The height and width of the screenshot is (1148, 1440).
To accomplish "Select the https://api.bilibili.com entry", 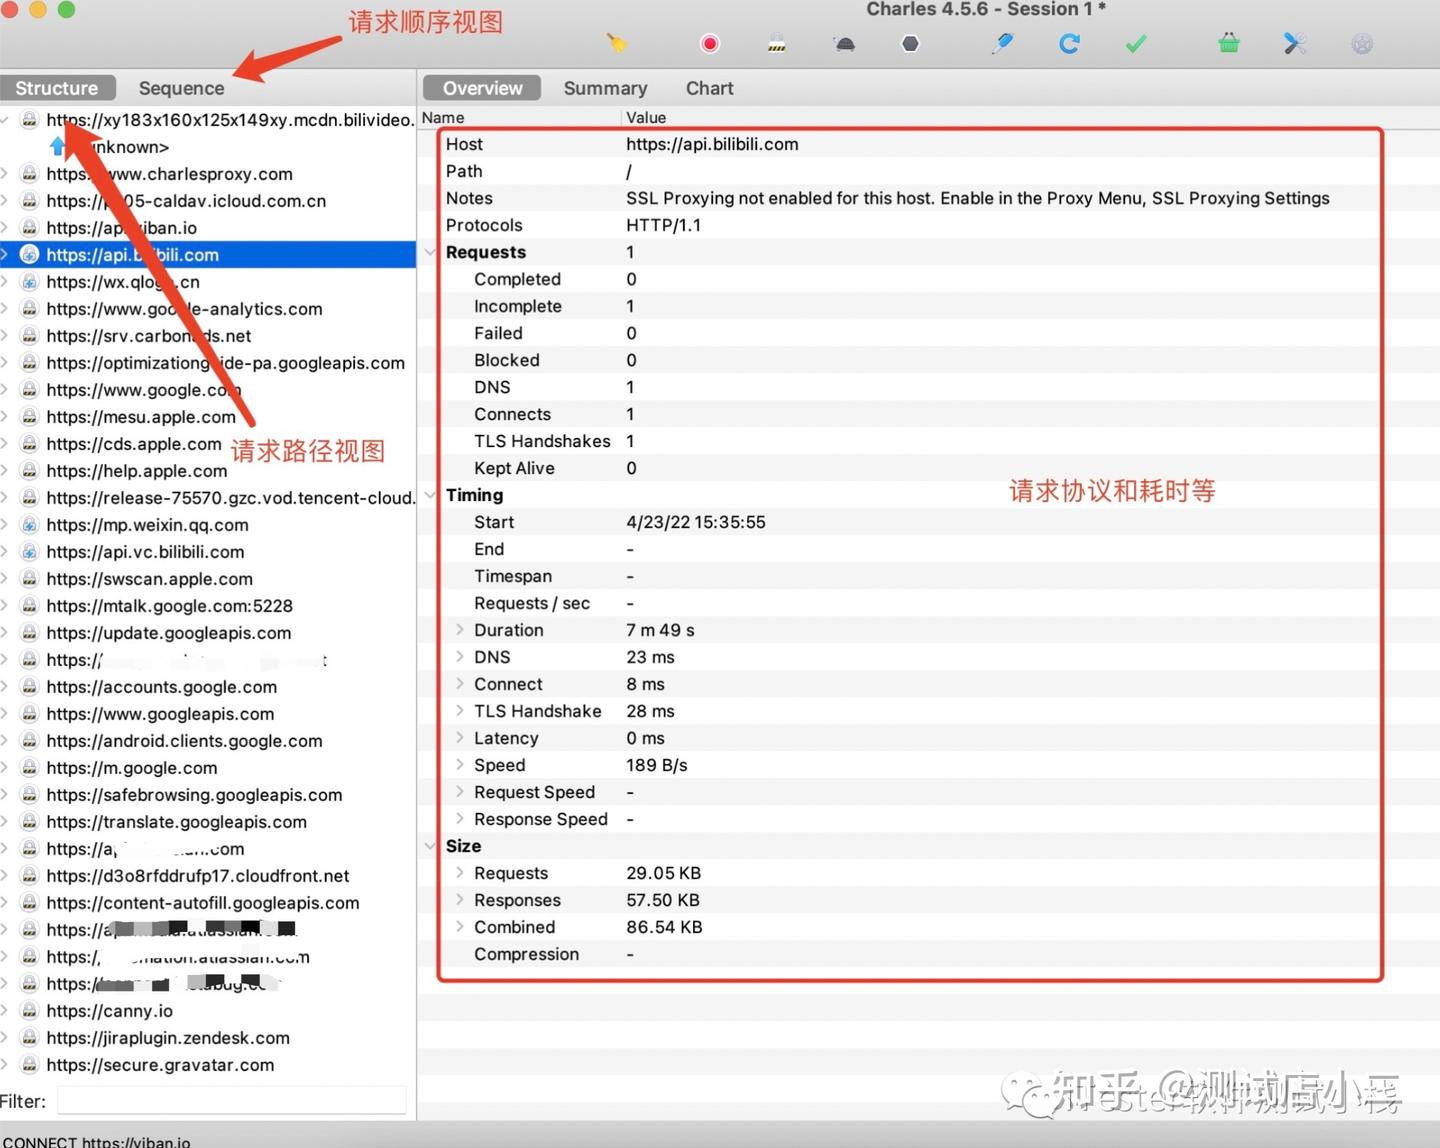I will (x=131, y=254).
